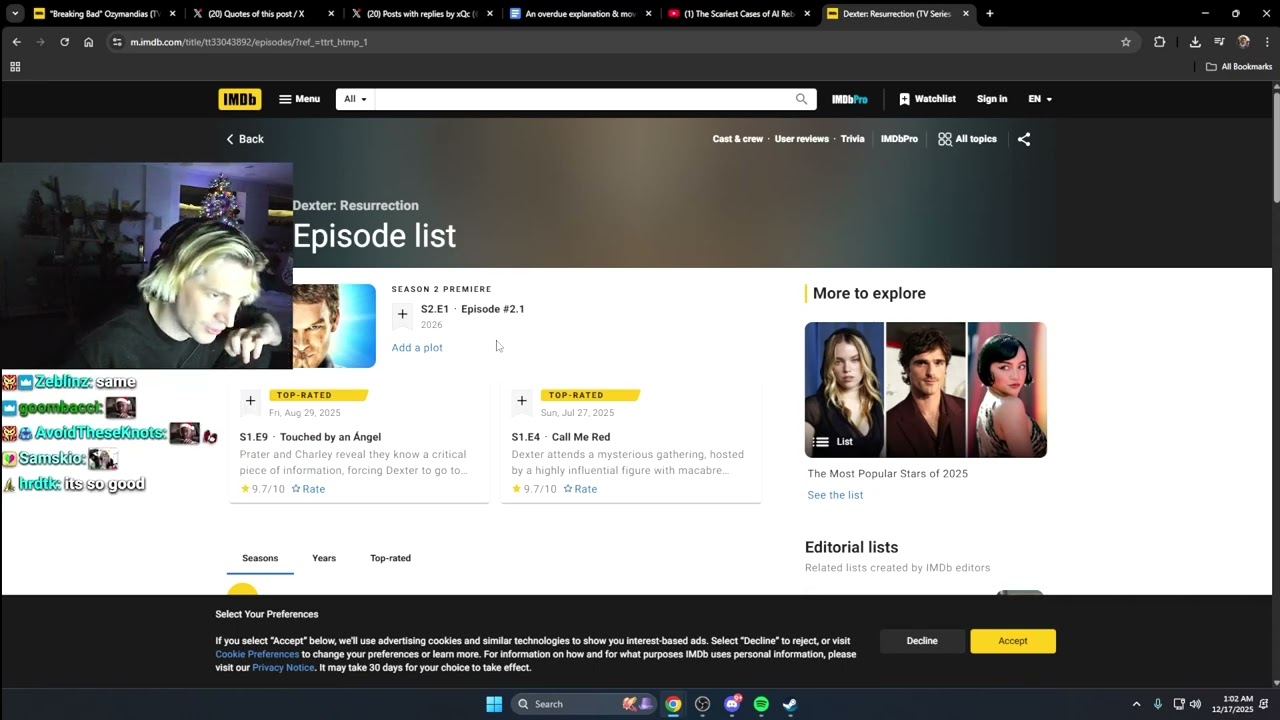Open apps grid in bookmarks bar

(x=15, y=67)
